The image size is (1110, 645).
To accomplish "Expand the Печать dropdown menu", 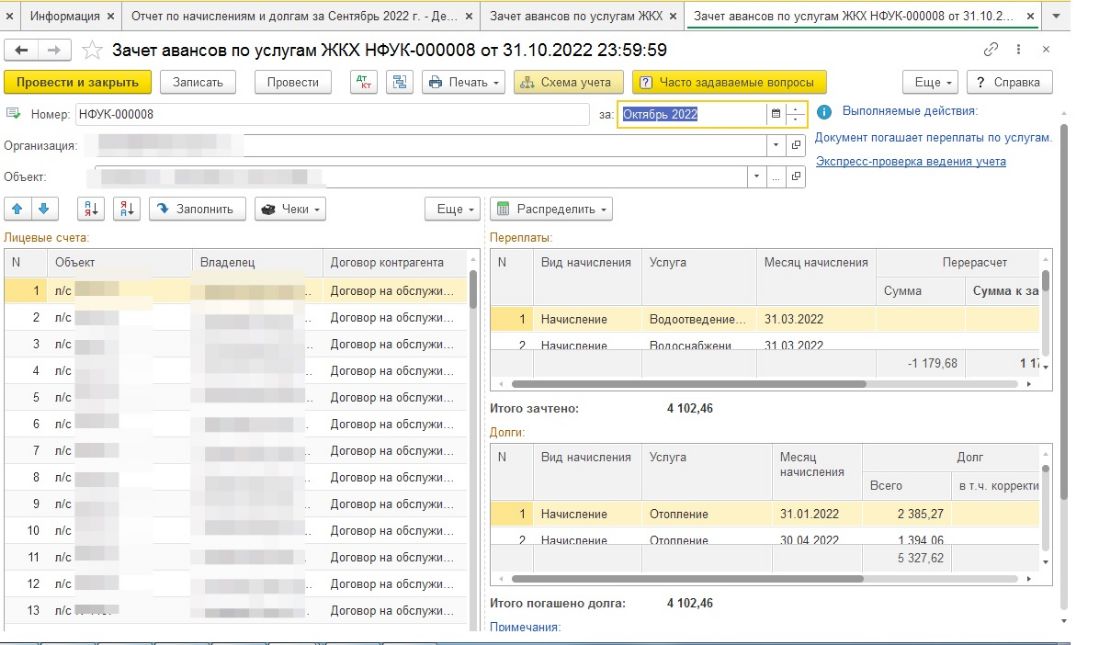I will [465, 82].
